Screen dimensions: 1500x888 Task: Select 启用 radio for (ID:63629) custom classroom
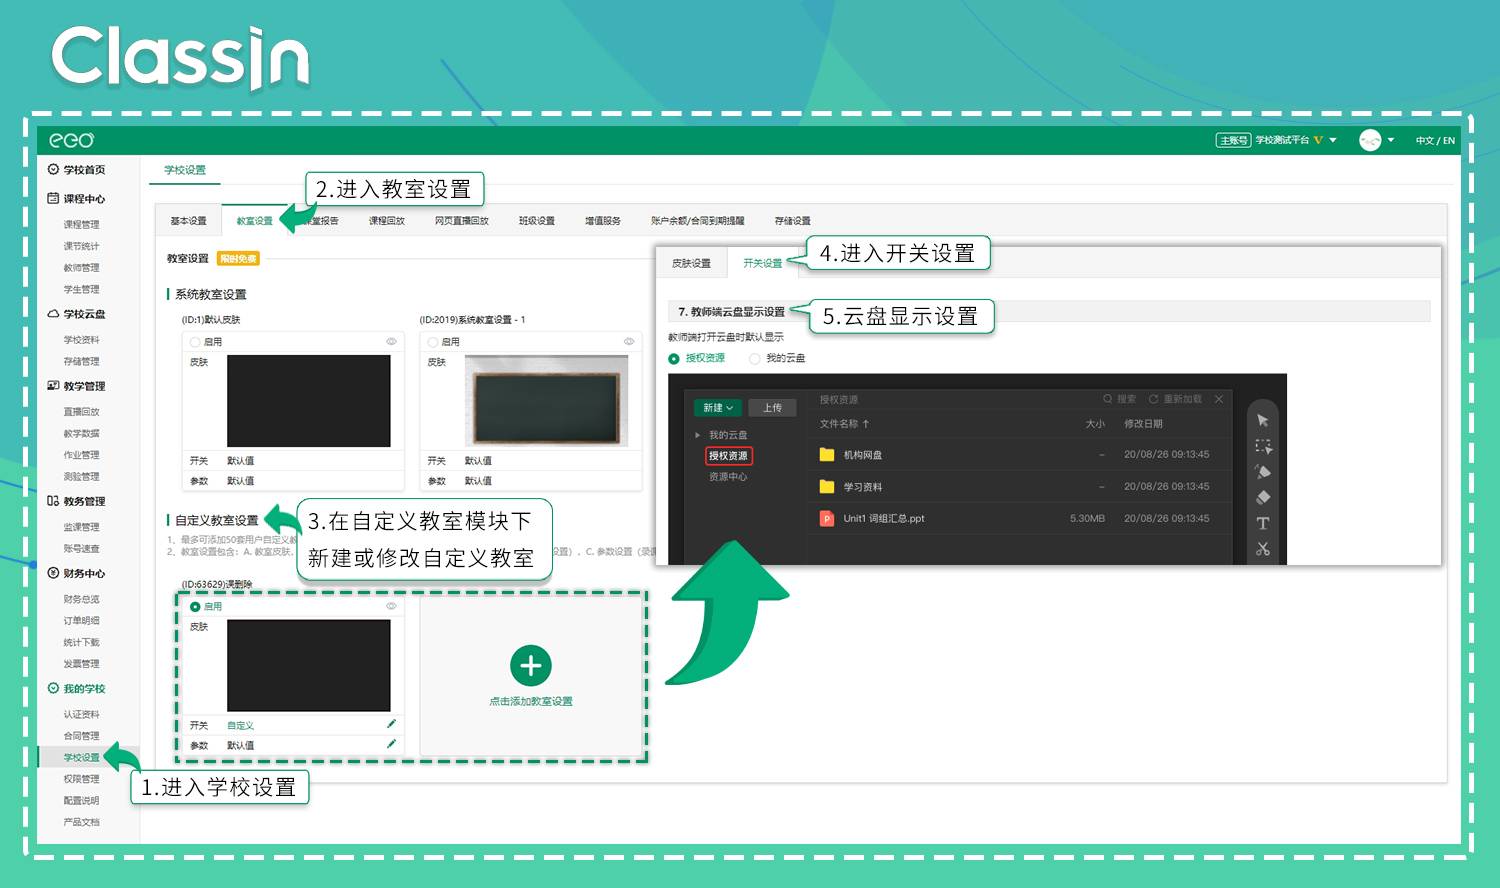click(x=195, y=607)
